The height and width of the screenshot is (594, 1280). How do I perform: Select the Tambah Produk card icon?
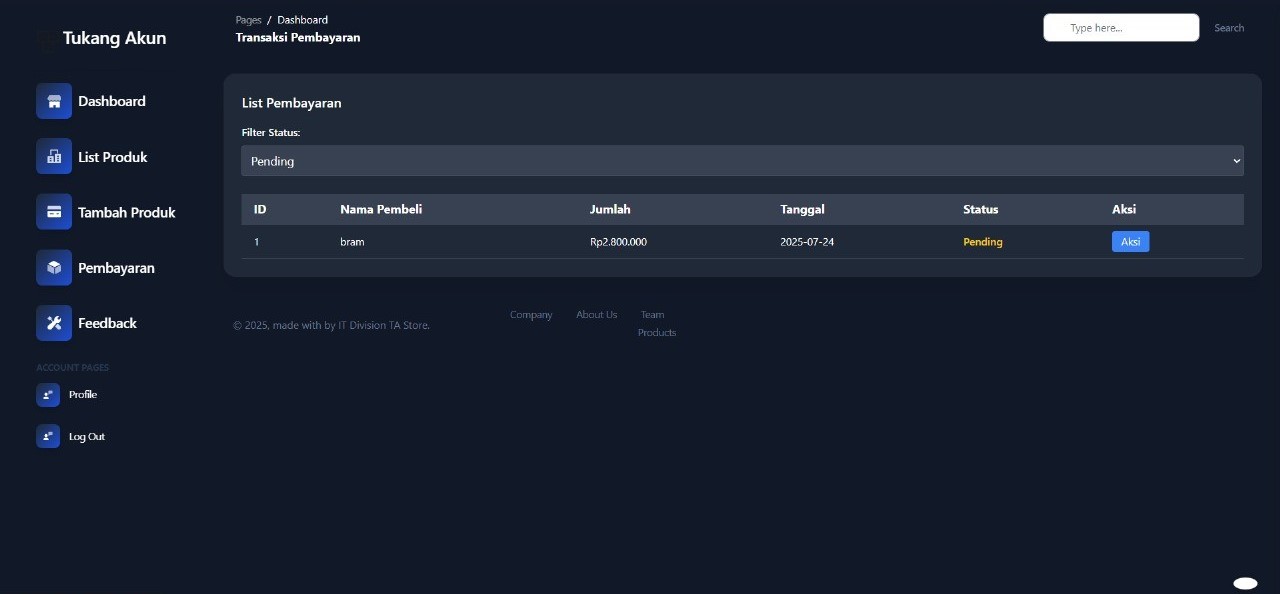click(54, 212)
